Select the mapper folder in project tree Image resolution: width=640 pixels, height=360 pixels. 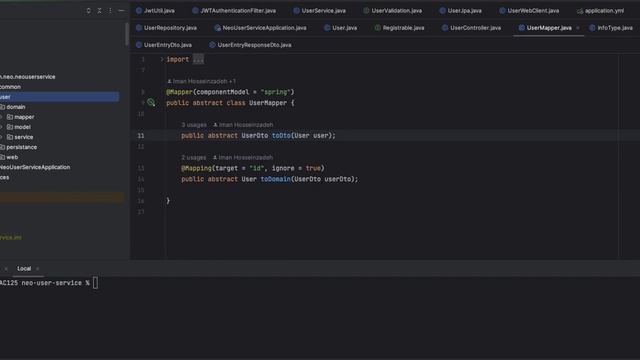tap(24, 117)
